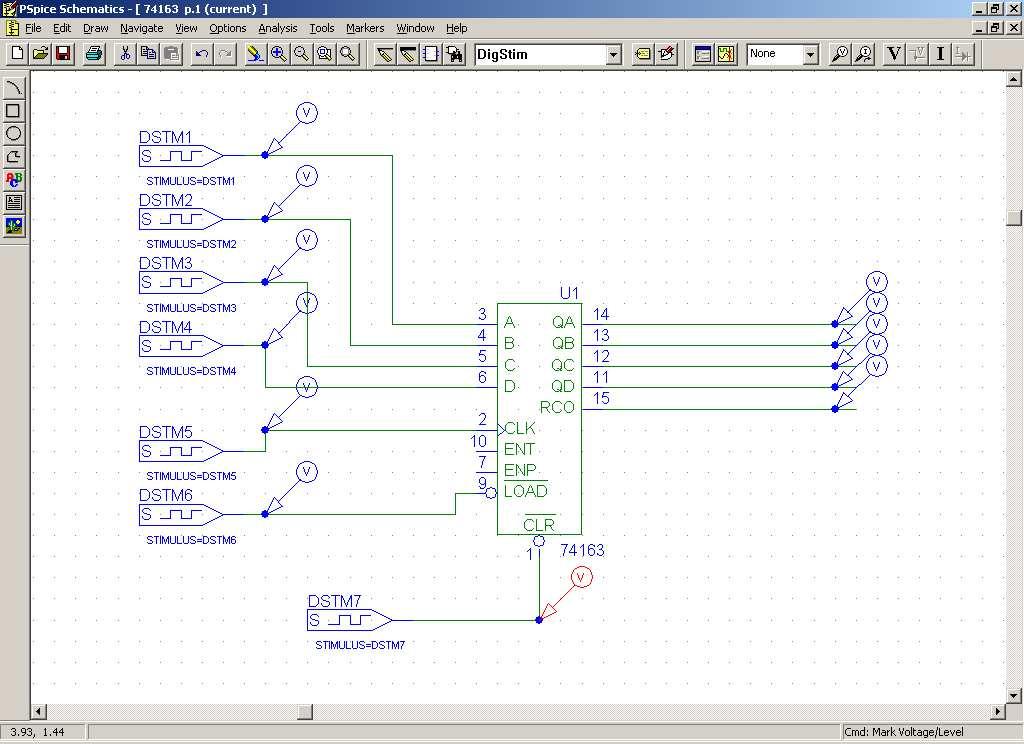This screenshot has height=744, width=1024.
Task: Open Setup Analysis window icon
Action: 703,54
